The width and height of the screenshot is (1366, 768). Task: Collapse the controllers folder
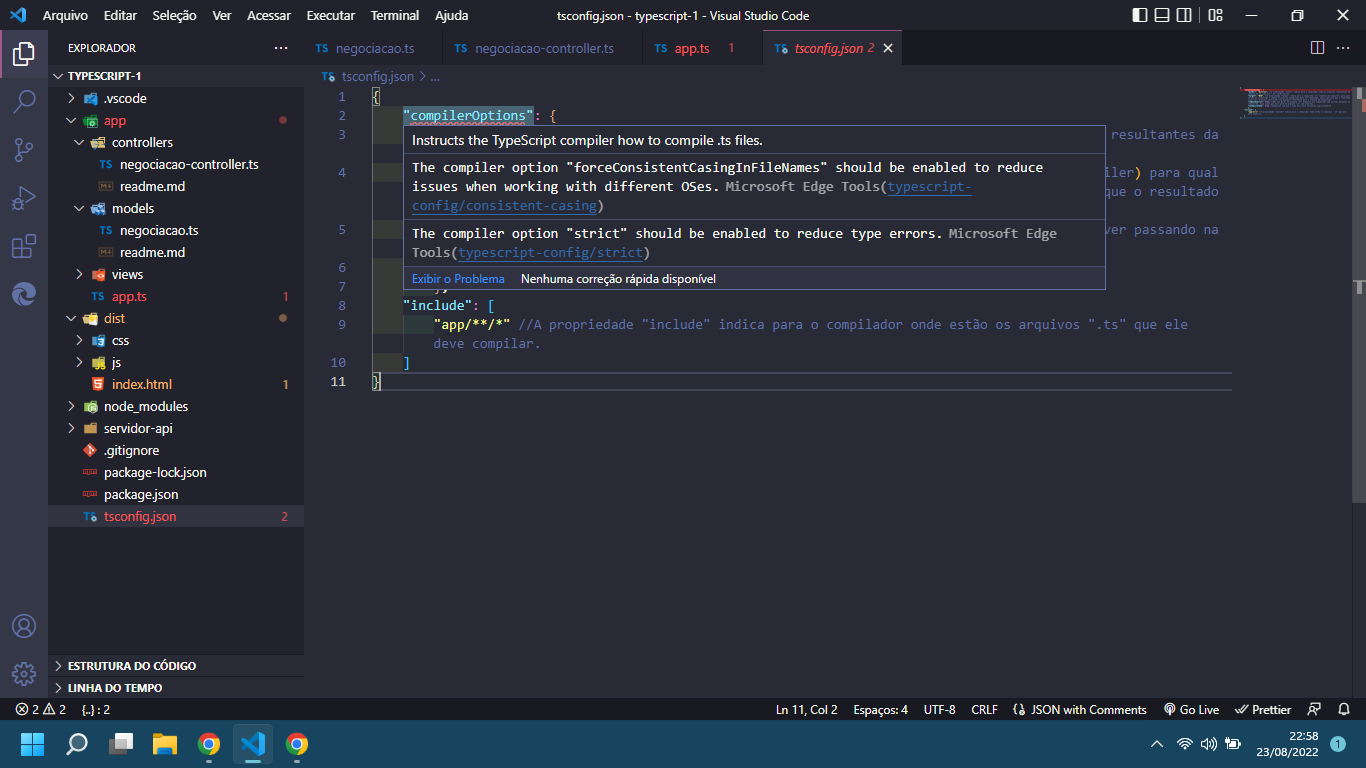pyautogui.click(x=176, y=142)
